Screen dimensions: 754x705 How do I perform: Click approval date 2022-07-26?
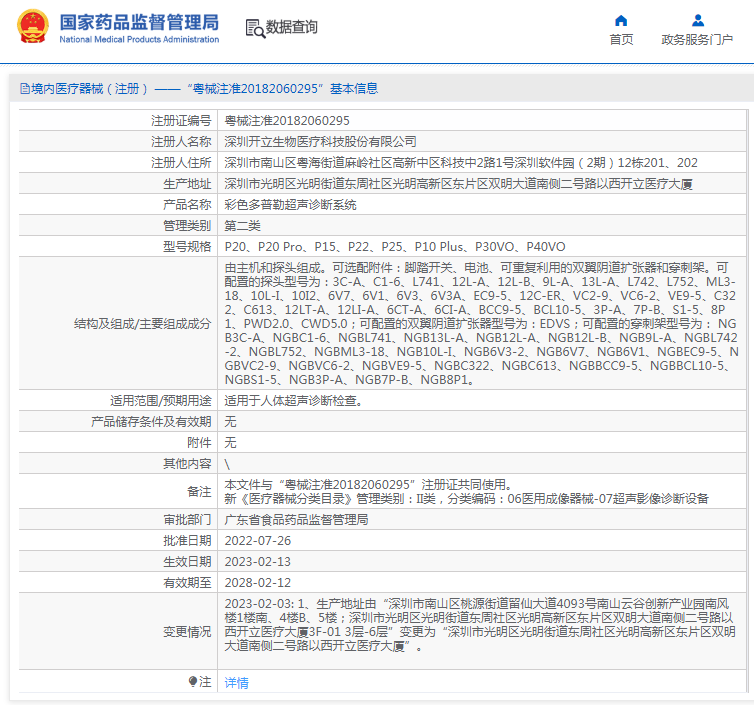click(x=258, y=541)
